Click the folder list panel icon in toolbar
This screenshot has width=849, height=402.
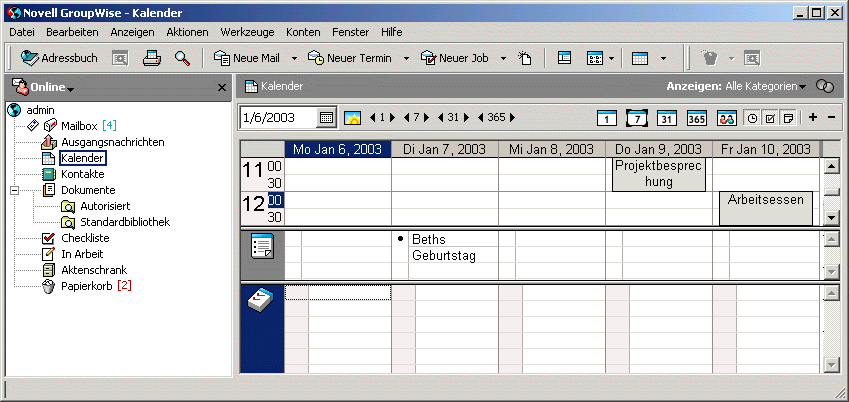(564, 58)
